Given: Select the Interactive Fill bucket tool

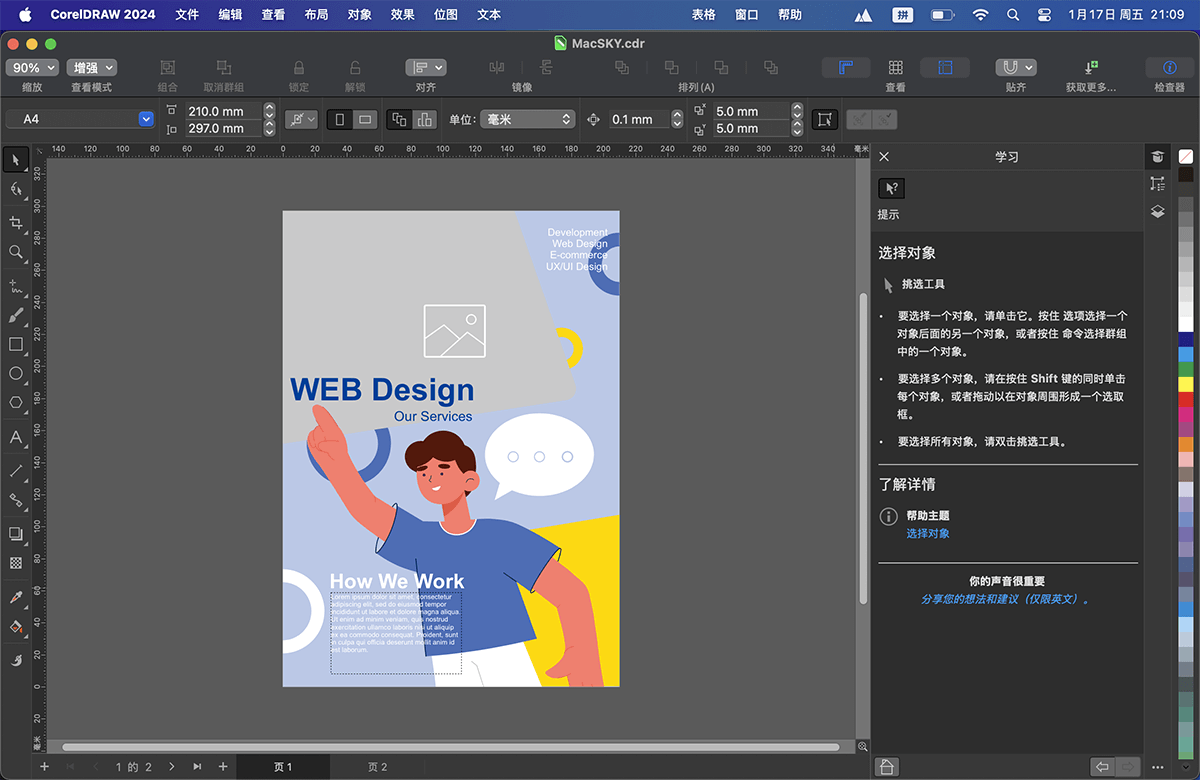Looking at the screenshot, I should click(x=16, y=627).
